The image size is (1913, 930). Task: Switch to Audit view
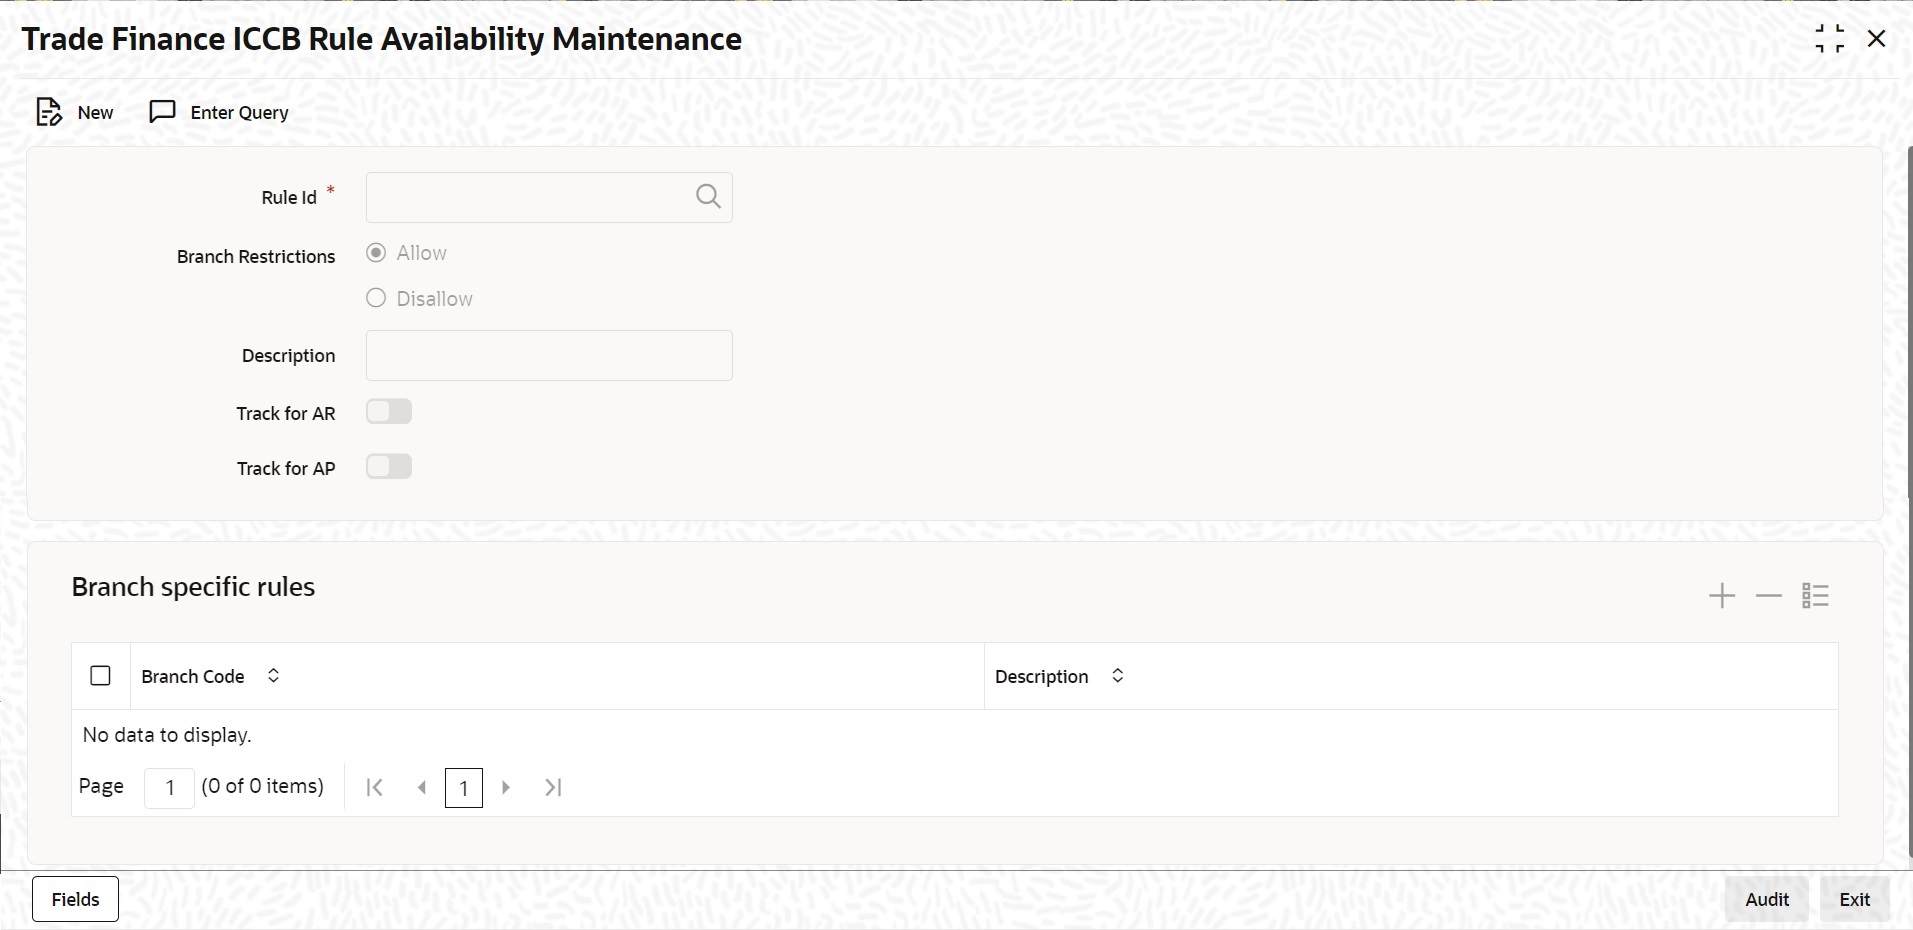(1765, 898)
